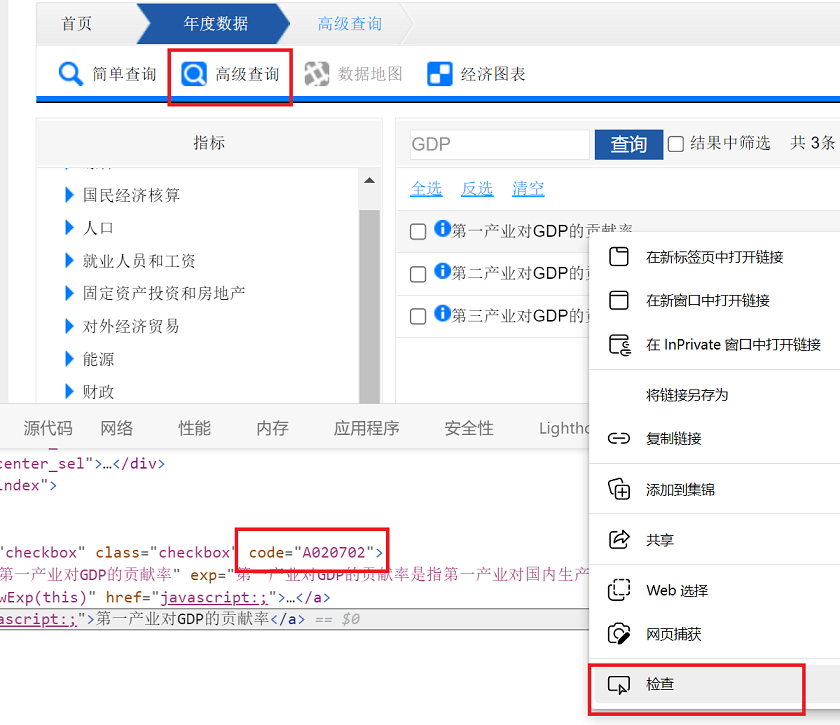The image size is (840, 725).
Task: Select the center_sel div code line
Action: (x=83, y=463)
